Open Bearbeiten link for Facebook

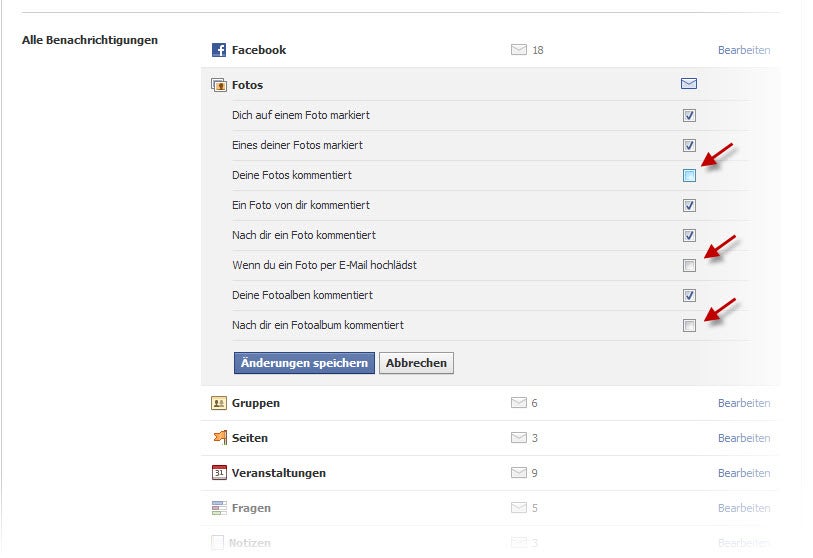744,50
